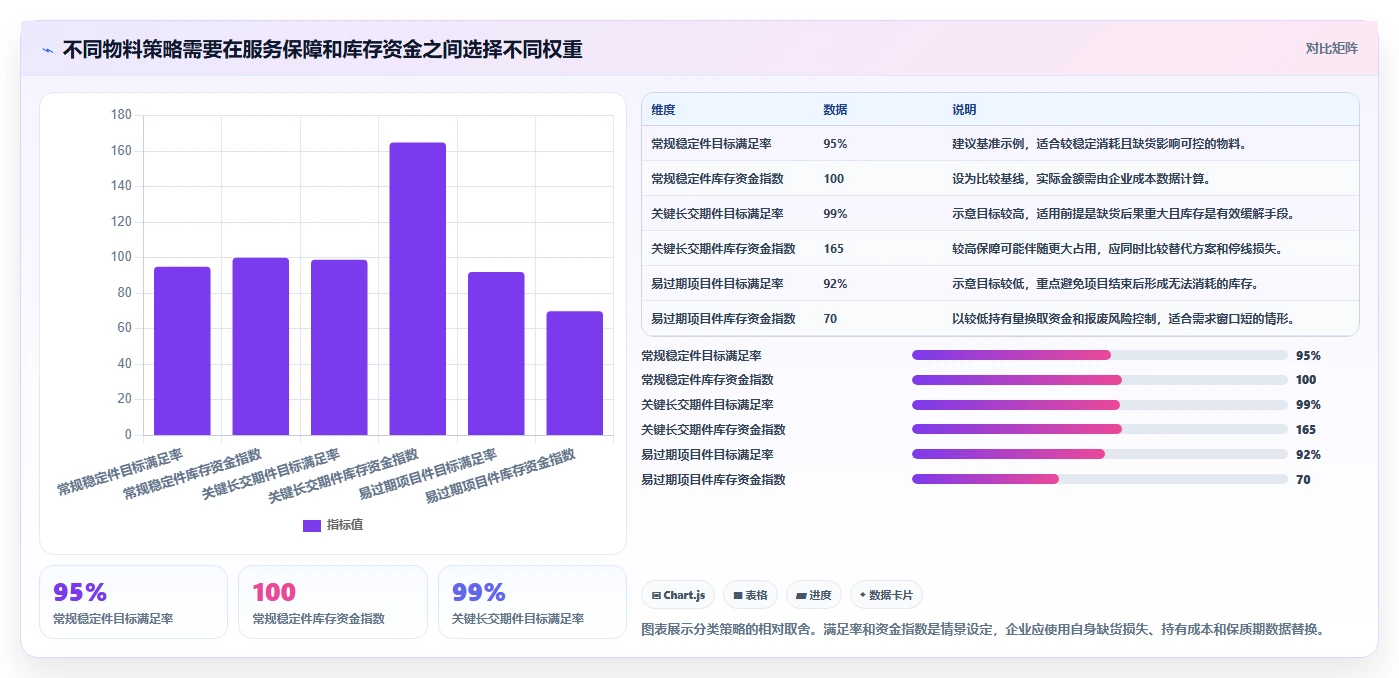Click progress bar for 常规稳定件库存资金指数
This screenshot has height=678, width=1399.
[x=1099, y=380]
